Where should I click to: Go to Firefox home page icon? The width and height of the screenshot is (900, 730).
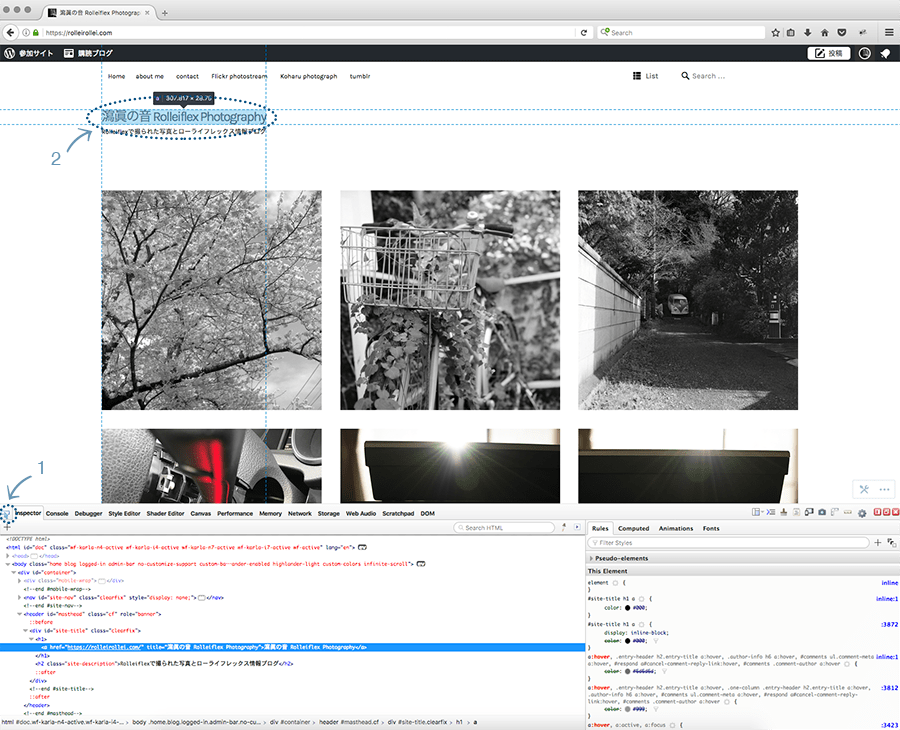click(x=824, y=32)
